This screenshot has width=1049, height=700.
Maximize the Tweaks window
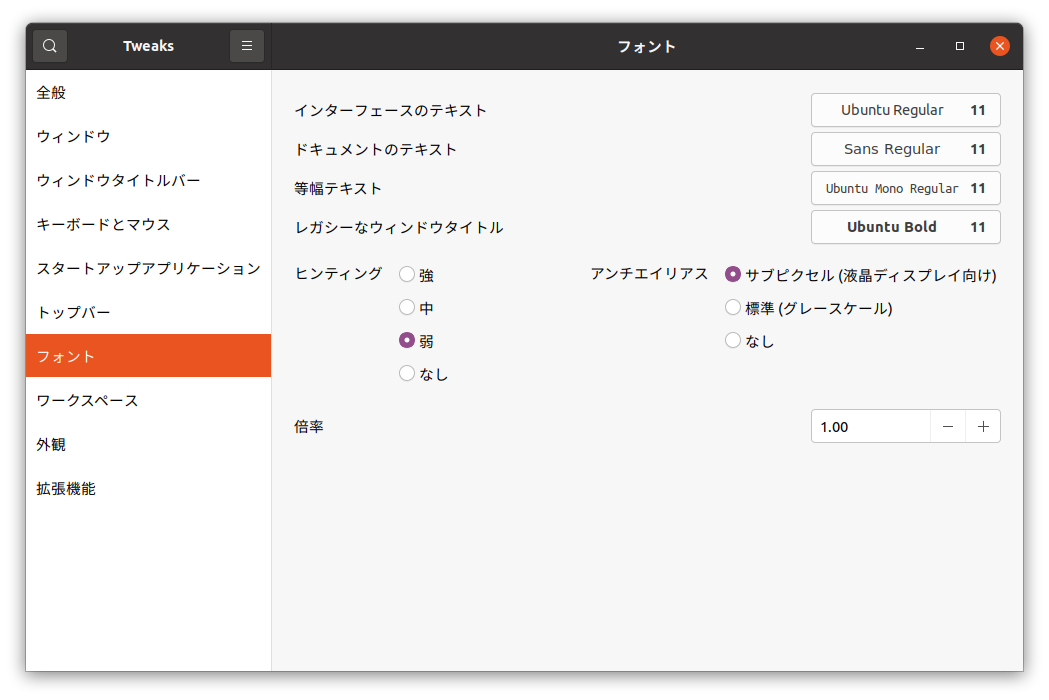point(960,46)
